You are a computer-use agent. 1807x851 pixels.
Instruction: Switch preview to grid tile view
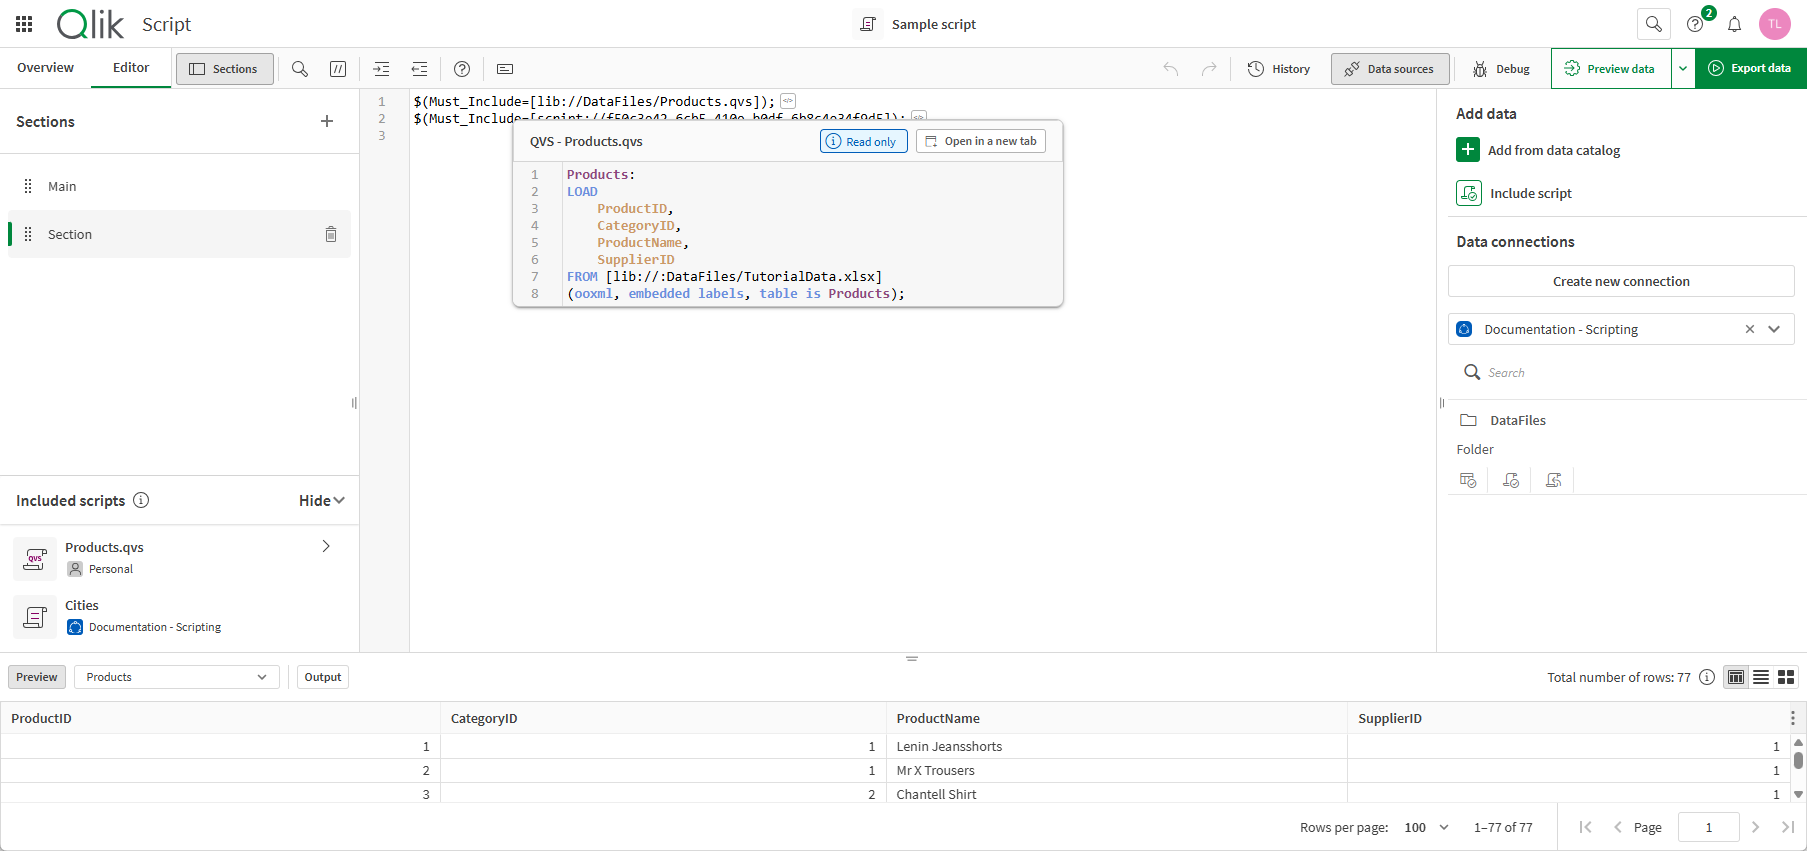(x=1785, y=677)
